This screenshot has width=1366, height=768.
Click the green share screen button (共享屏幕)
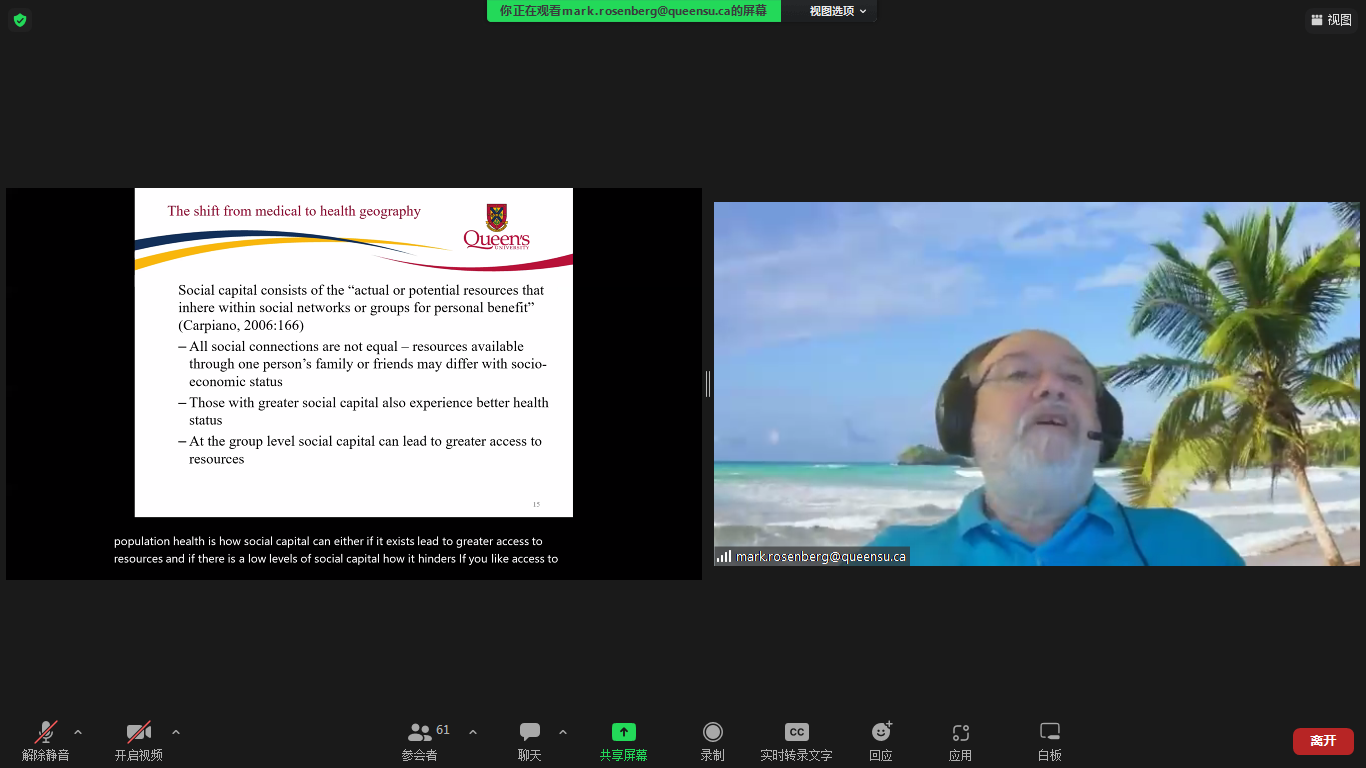point(623,740)
